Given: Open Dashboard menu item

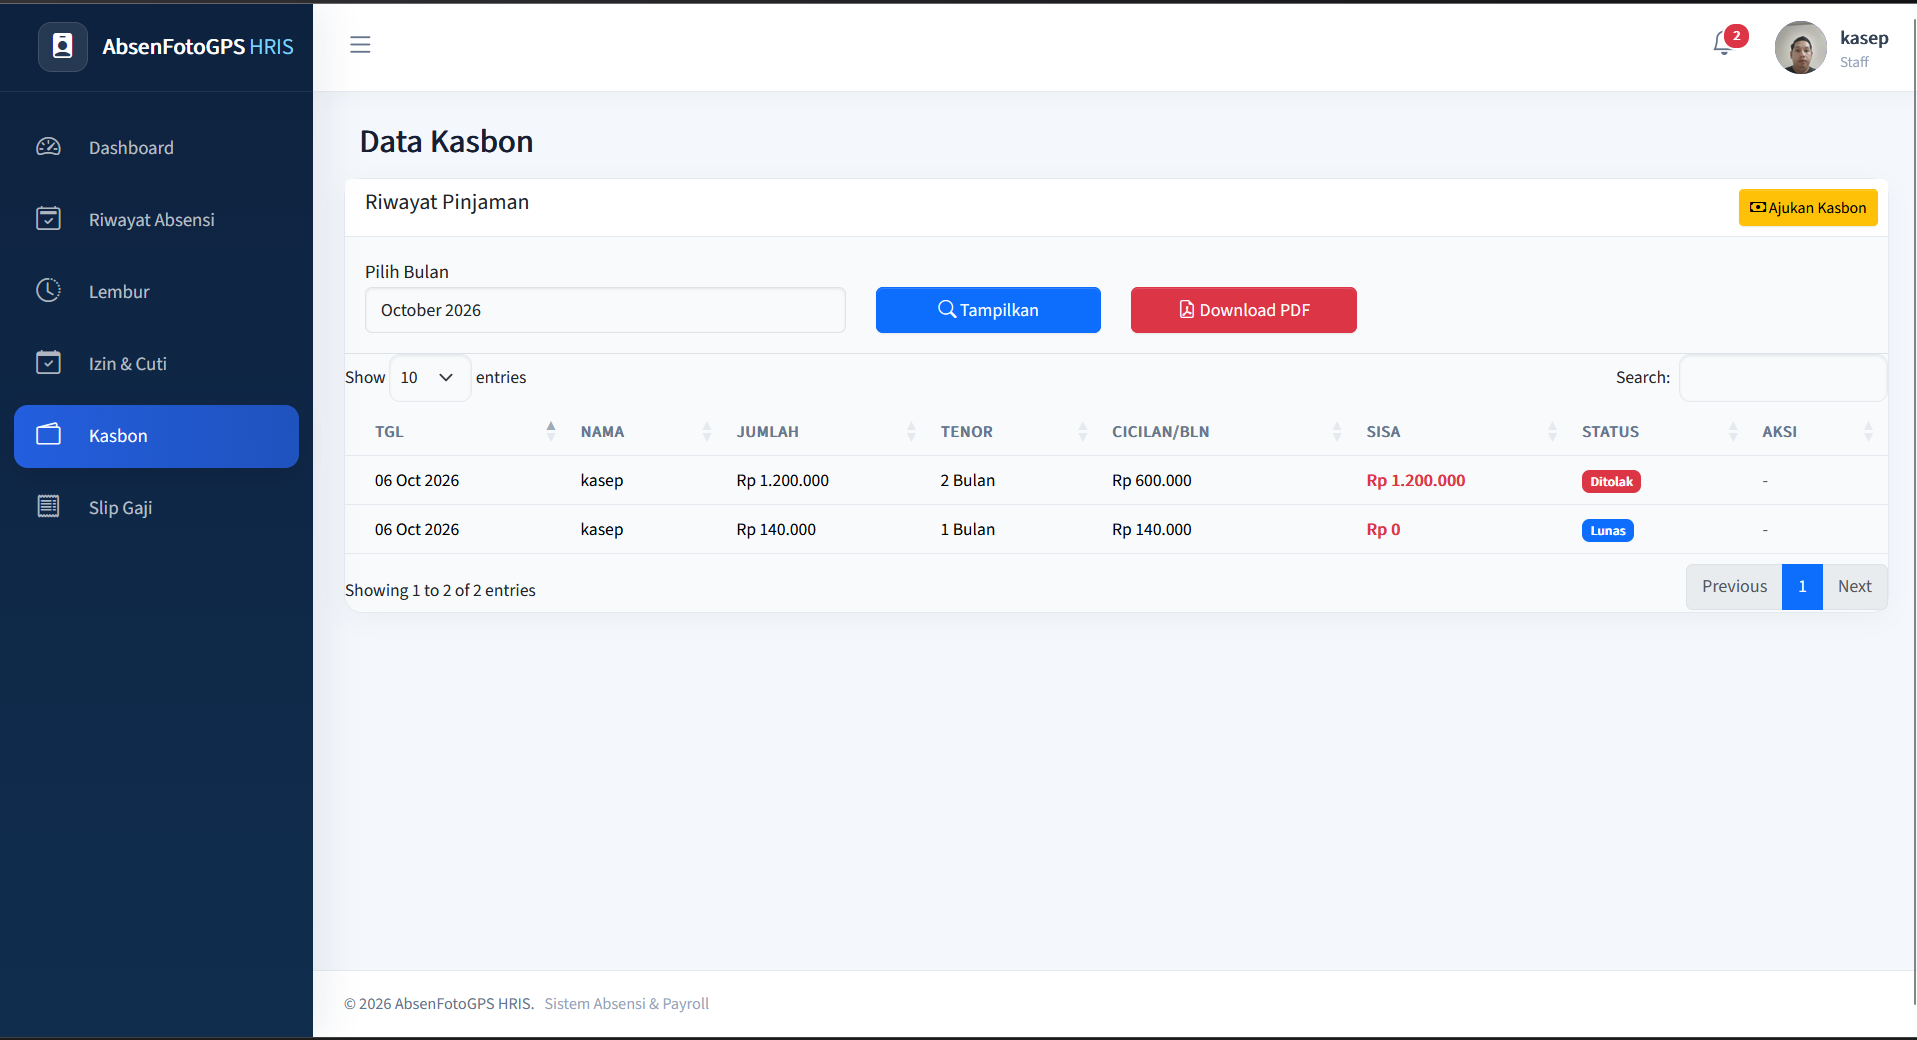Looking at the screenshot, I should point(156,148).
